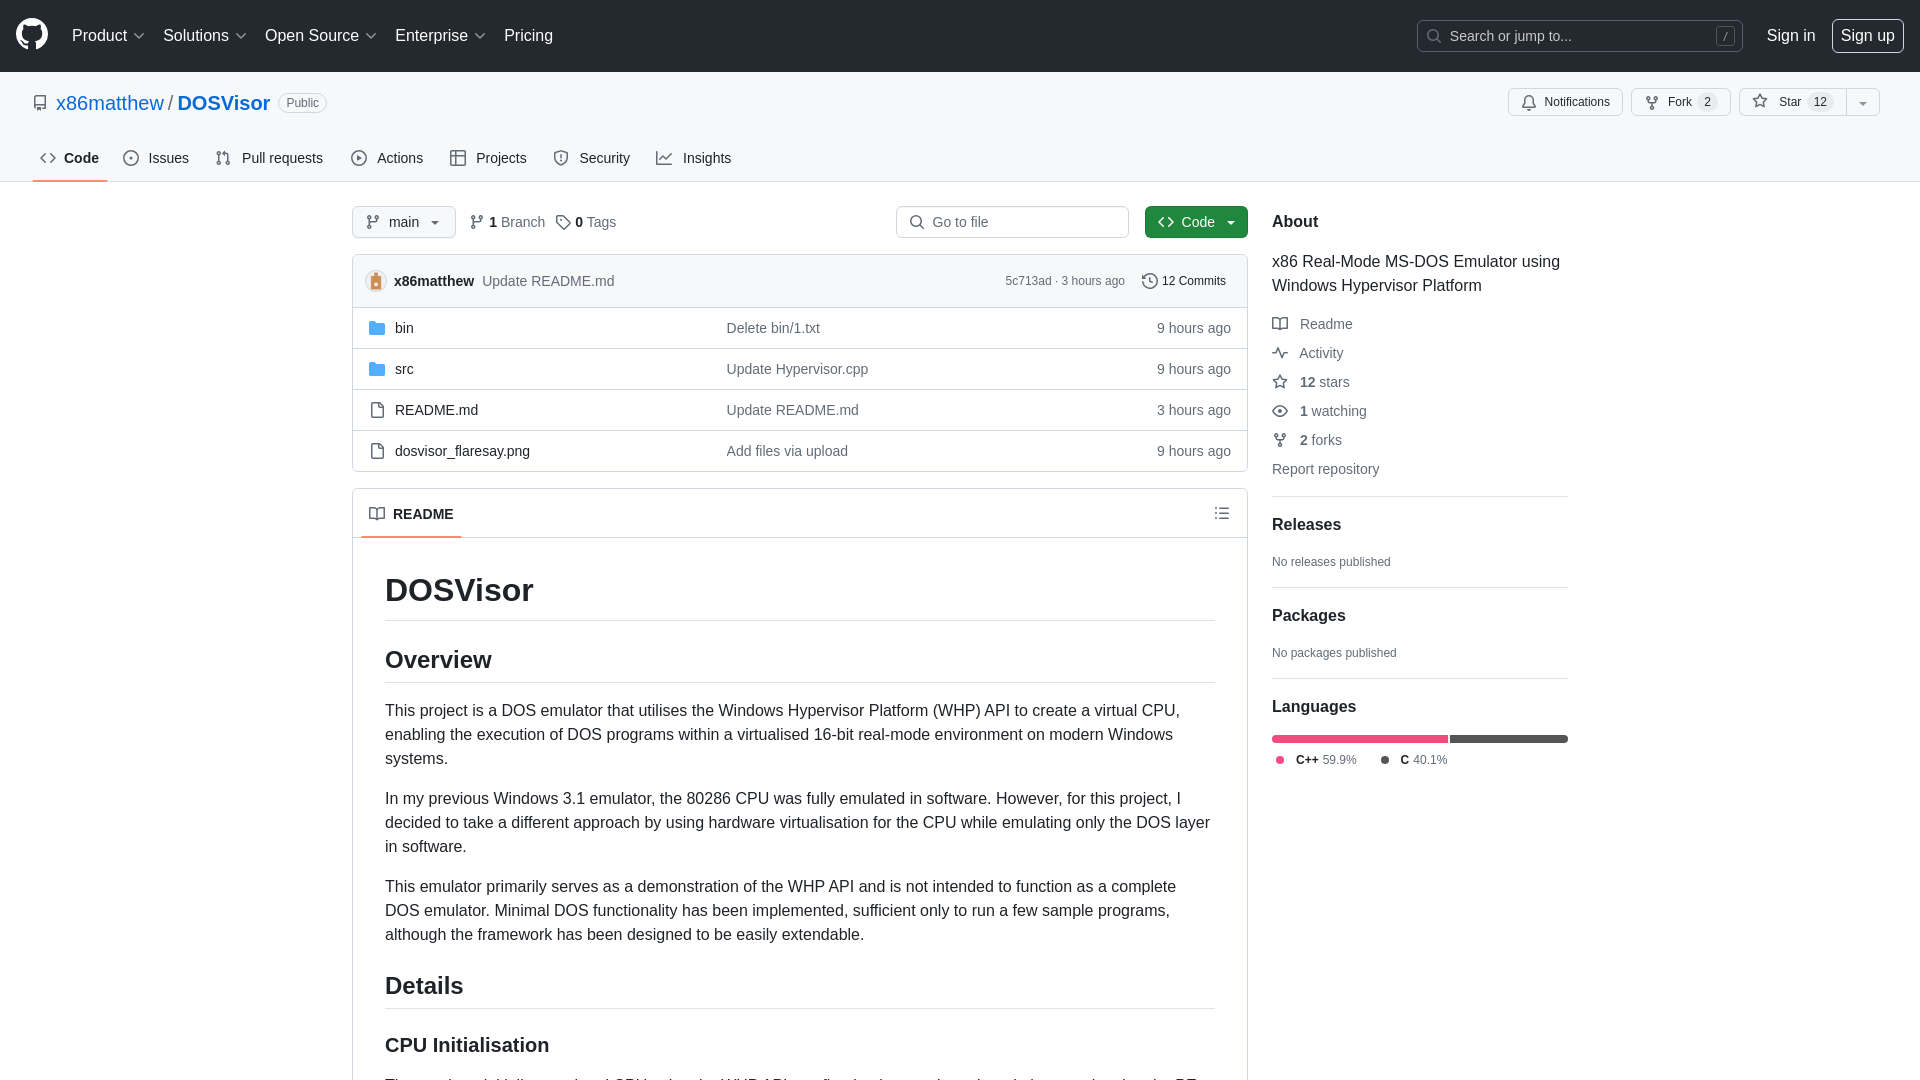Click the Sign up button
The width and height of the screenshot is (1920, 1080).
(1867, 36)
